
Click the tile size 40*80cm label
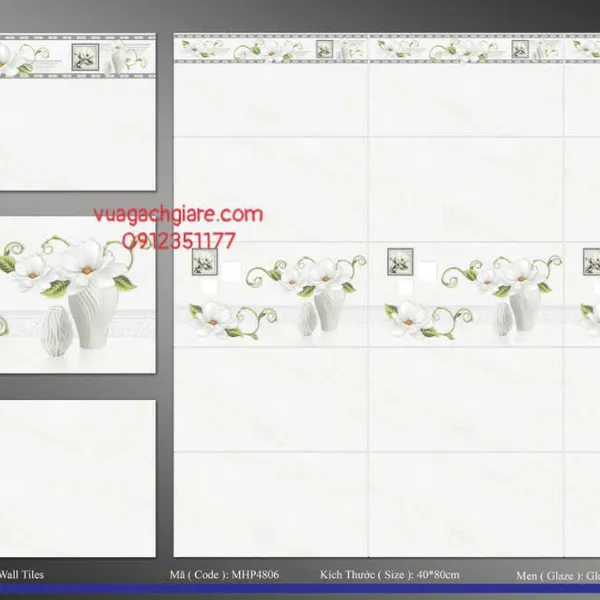click(390, 575)
